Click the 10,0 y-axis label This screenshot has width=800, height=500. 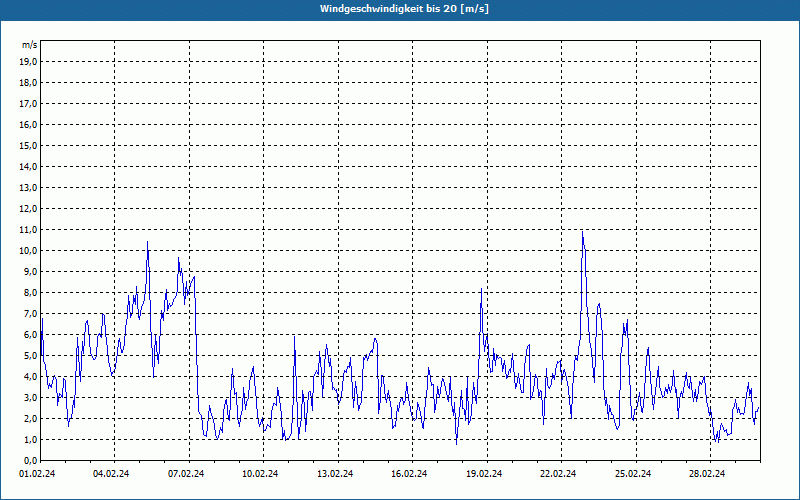28,251
